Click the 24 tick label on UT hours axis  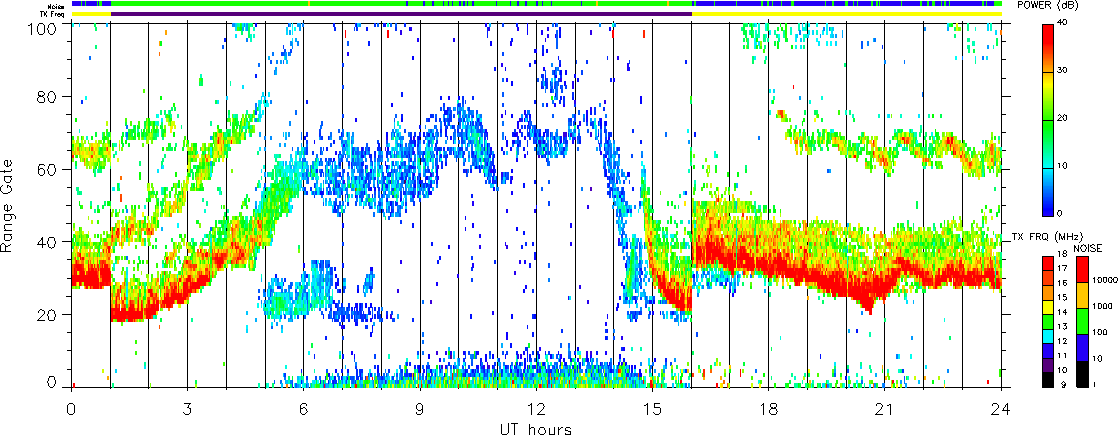[1001, 409]
